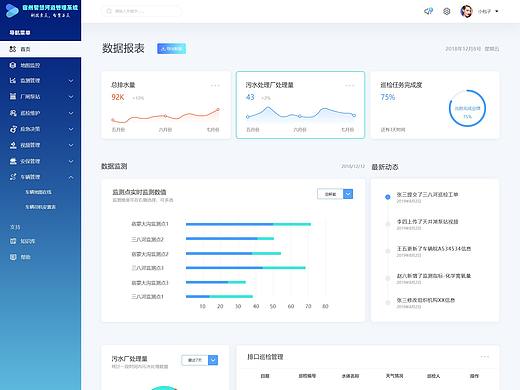Open the announcements megaphone icon
Screen dimensions: 520x390
tap(428, 11)
